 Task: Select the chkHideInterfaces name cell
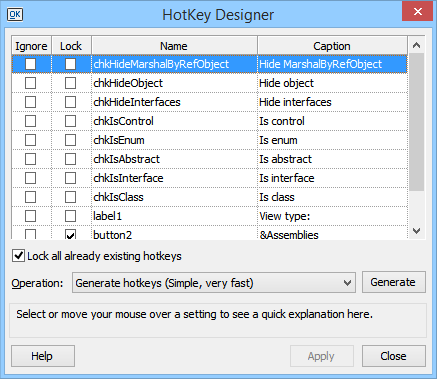pyautogui.click(x=174, y=102)
